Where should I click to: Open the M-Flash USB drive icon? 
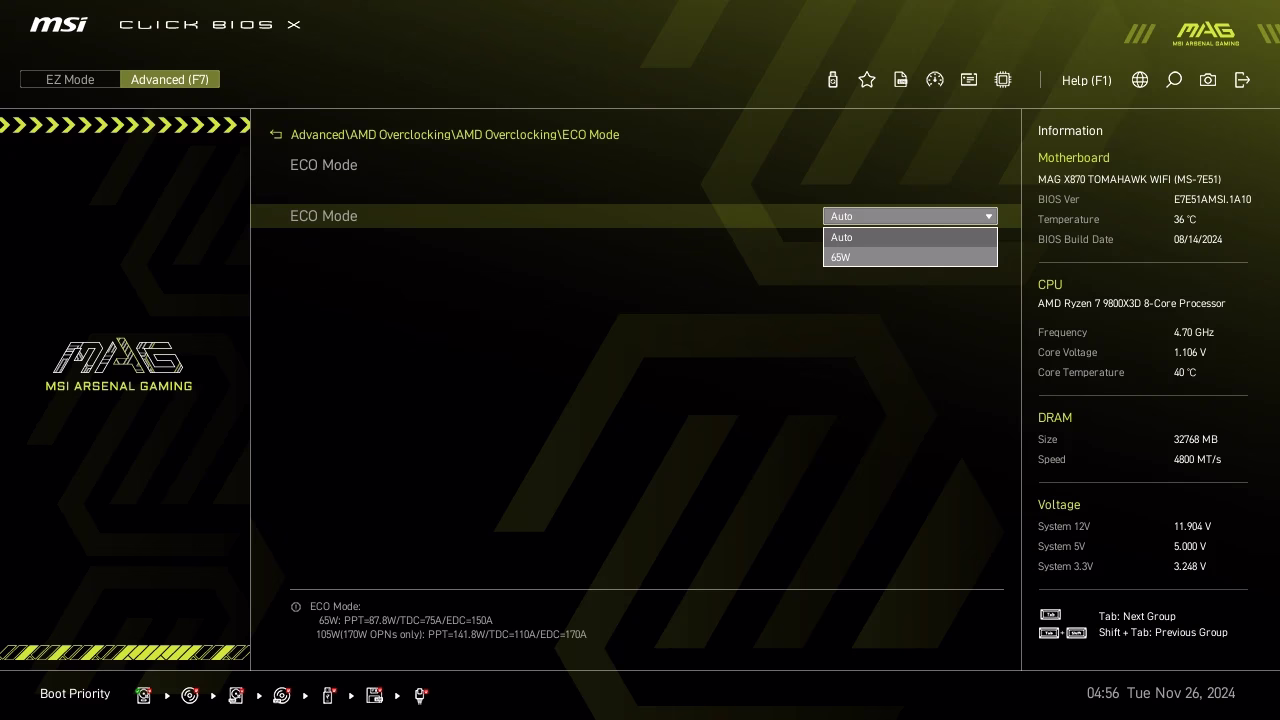833,80
